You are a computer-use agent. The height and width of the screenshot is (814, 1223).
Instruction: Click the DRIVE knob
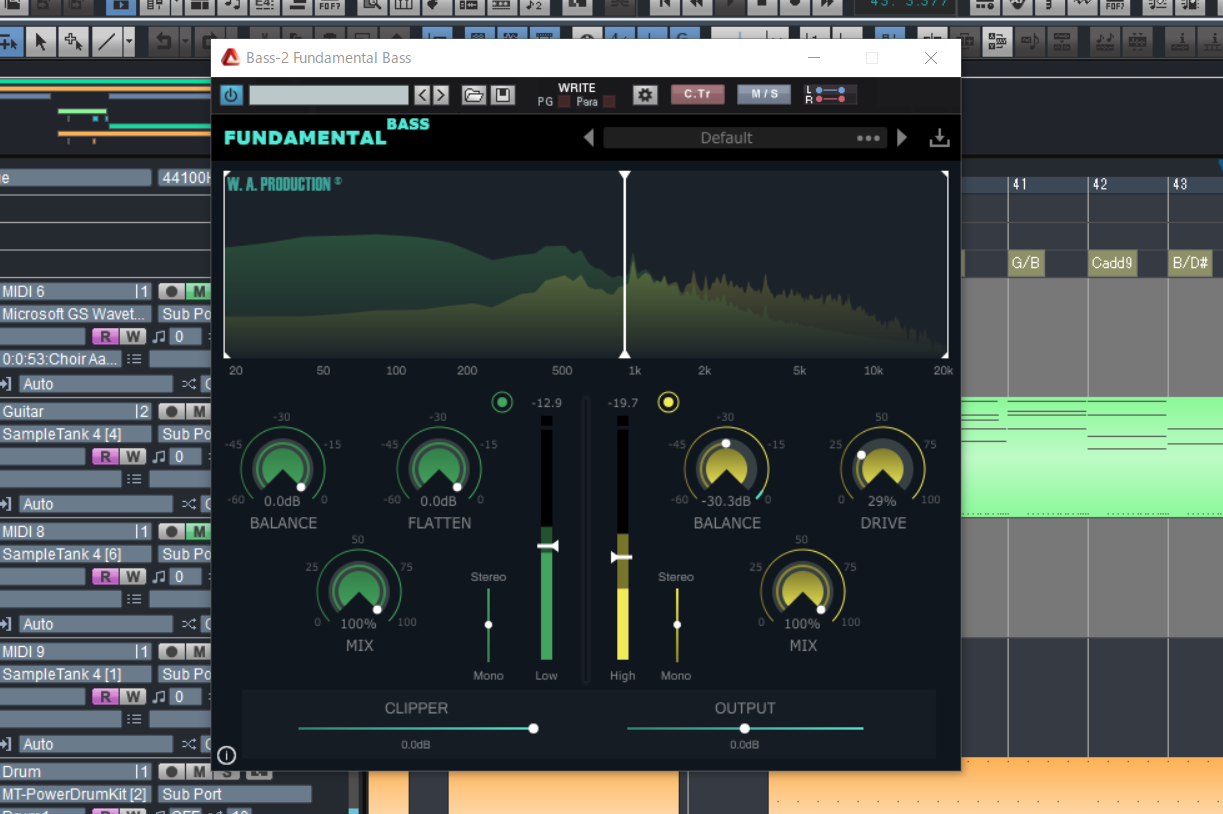click(x=883, y=469)
